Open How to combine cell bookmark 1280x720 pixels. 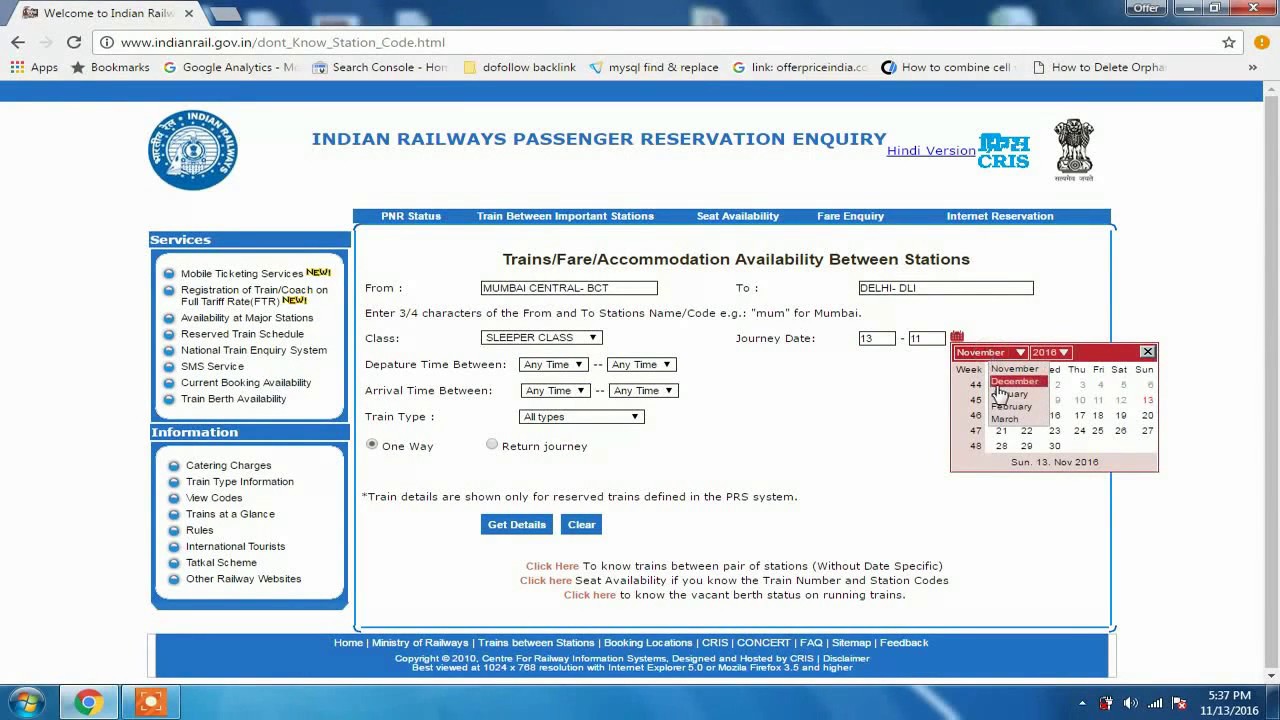pyautogui.click(x=946, y=67)
